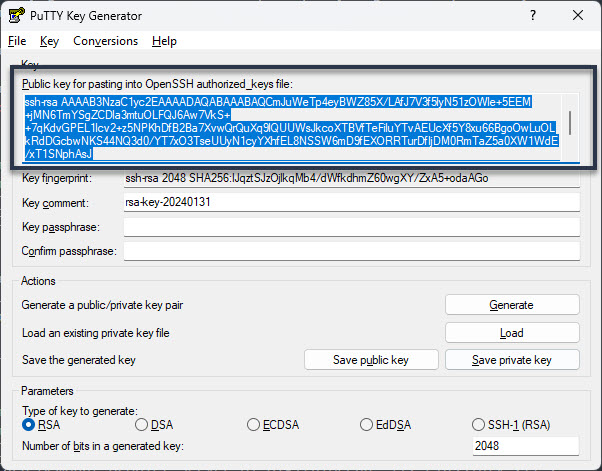Open the File menu

click(x=17, y=41)
